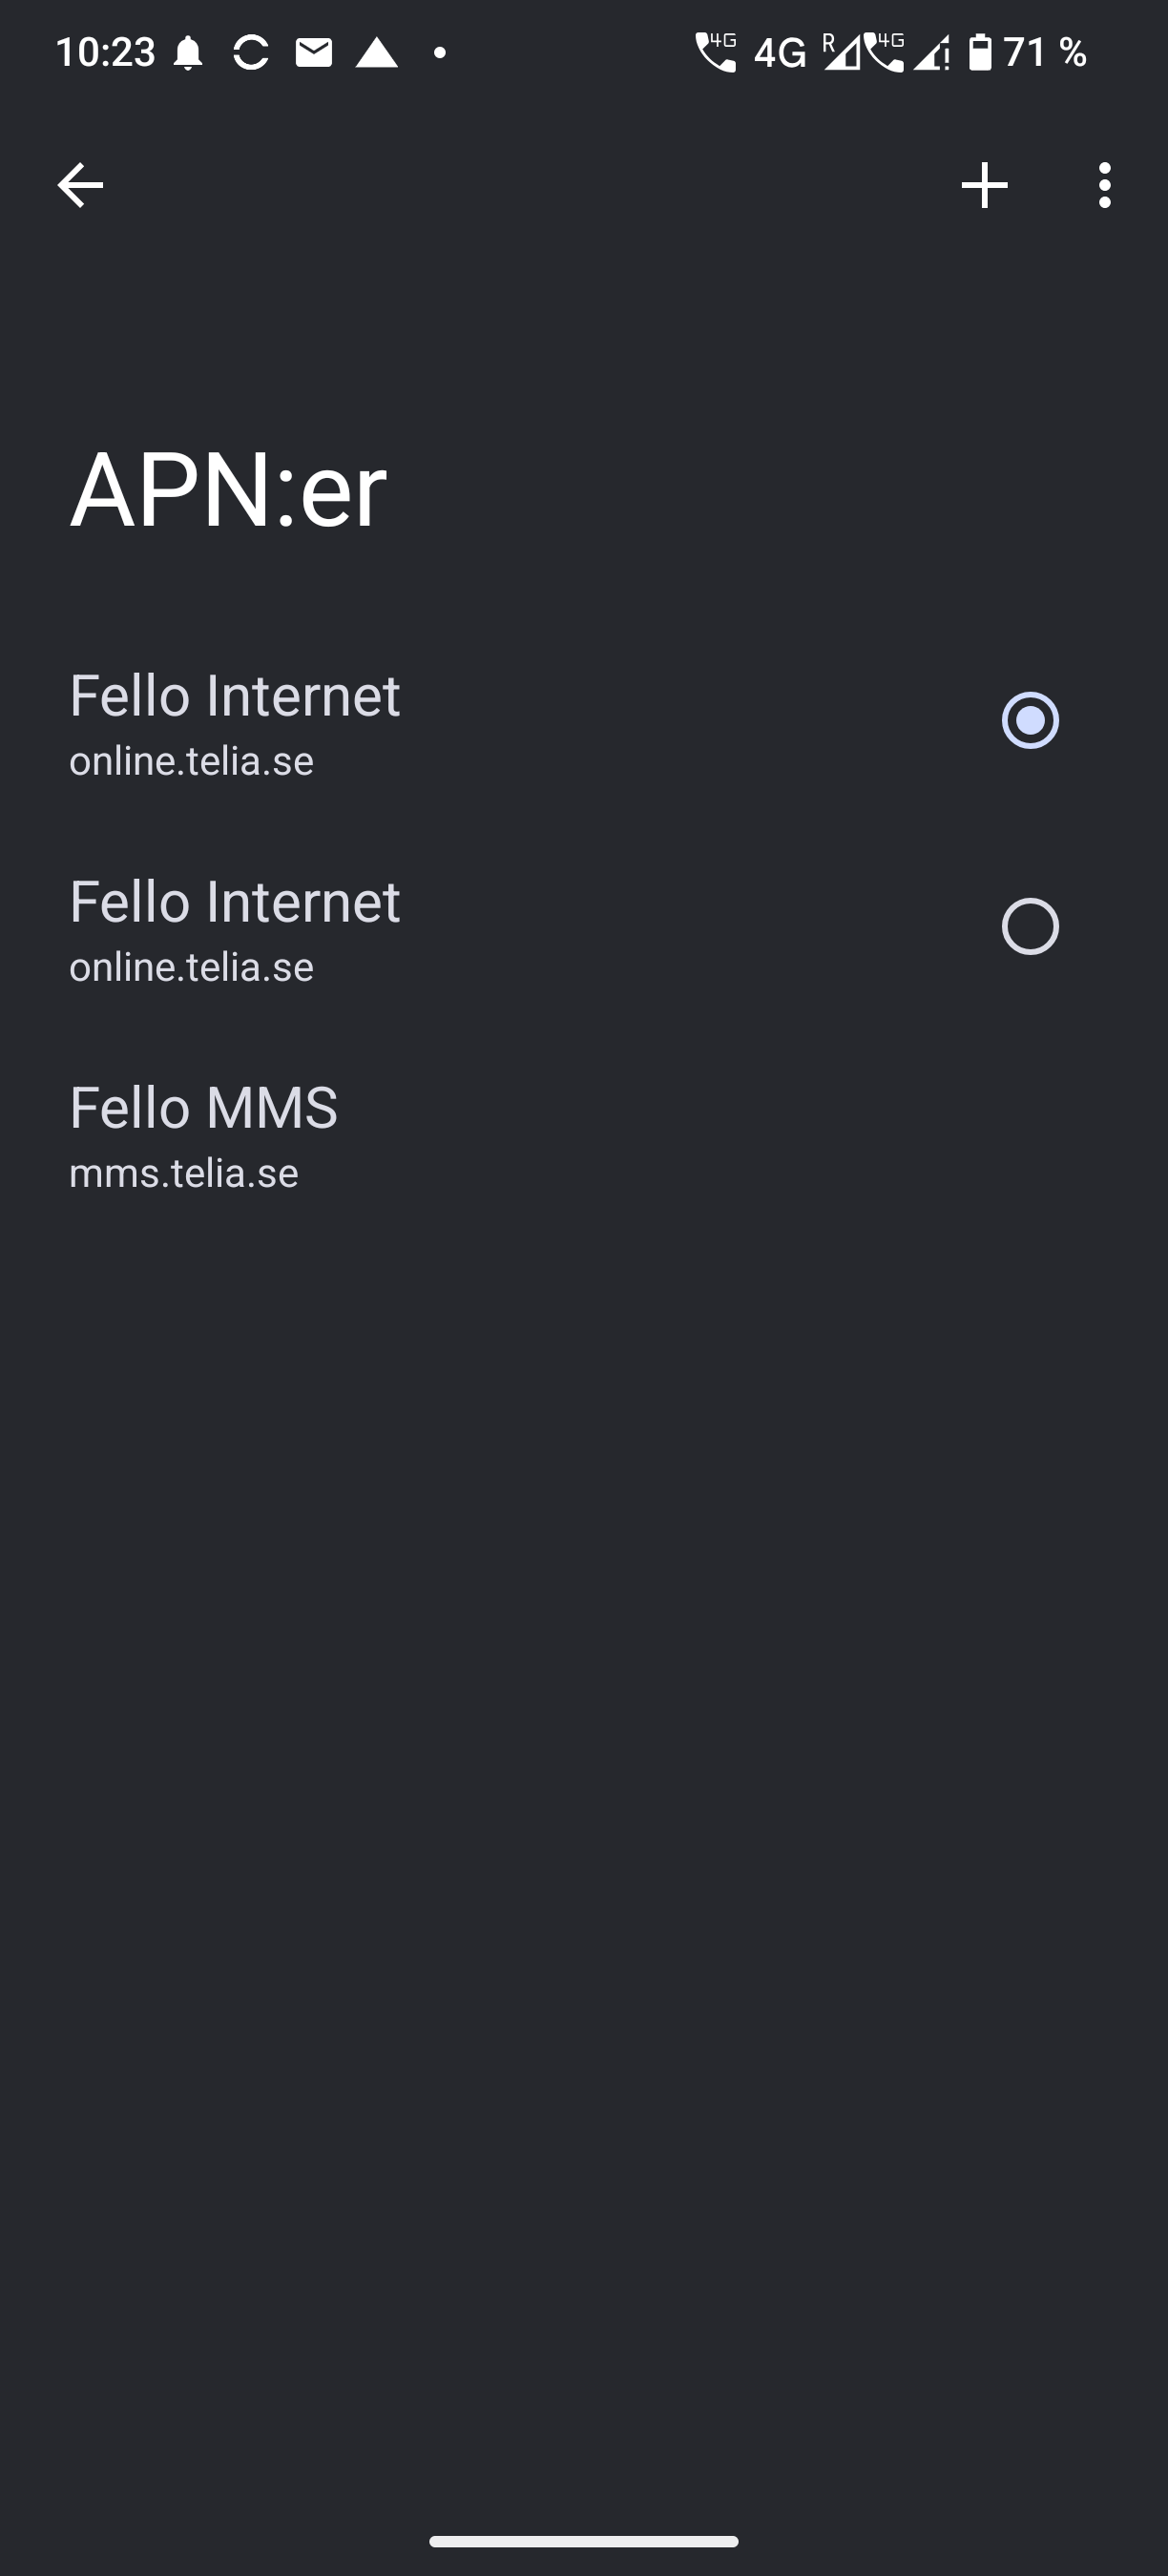Open the three-dot overflow menu

pos(1104,185)
